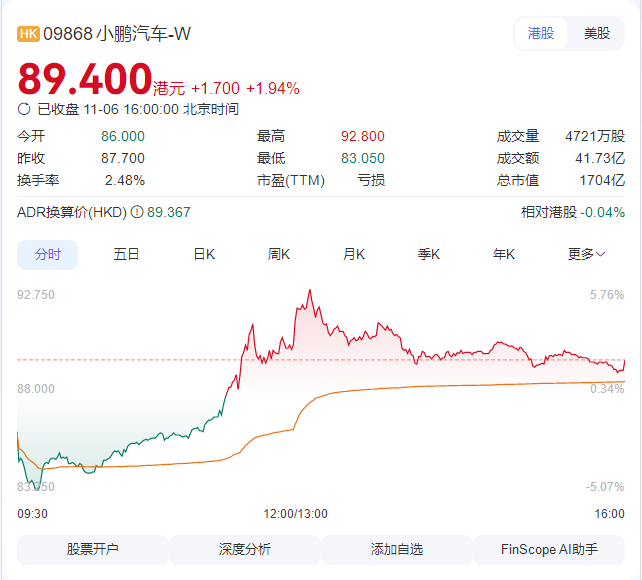
Task: Open 深度分析 button
Action: tap(244, 549)
